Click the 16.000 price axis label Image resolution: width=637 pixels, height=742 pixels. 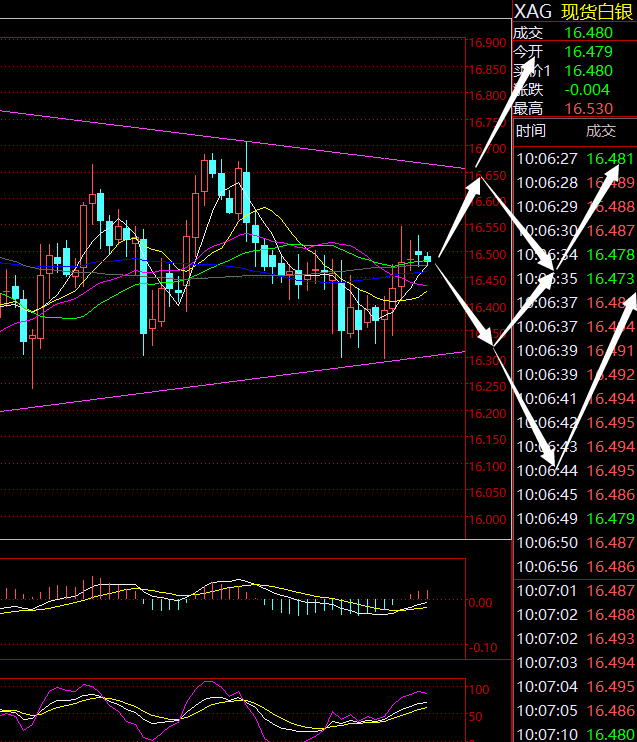tap(487, 520)
